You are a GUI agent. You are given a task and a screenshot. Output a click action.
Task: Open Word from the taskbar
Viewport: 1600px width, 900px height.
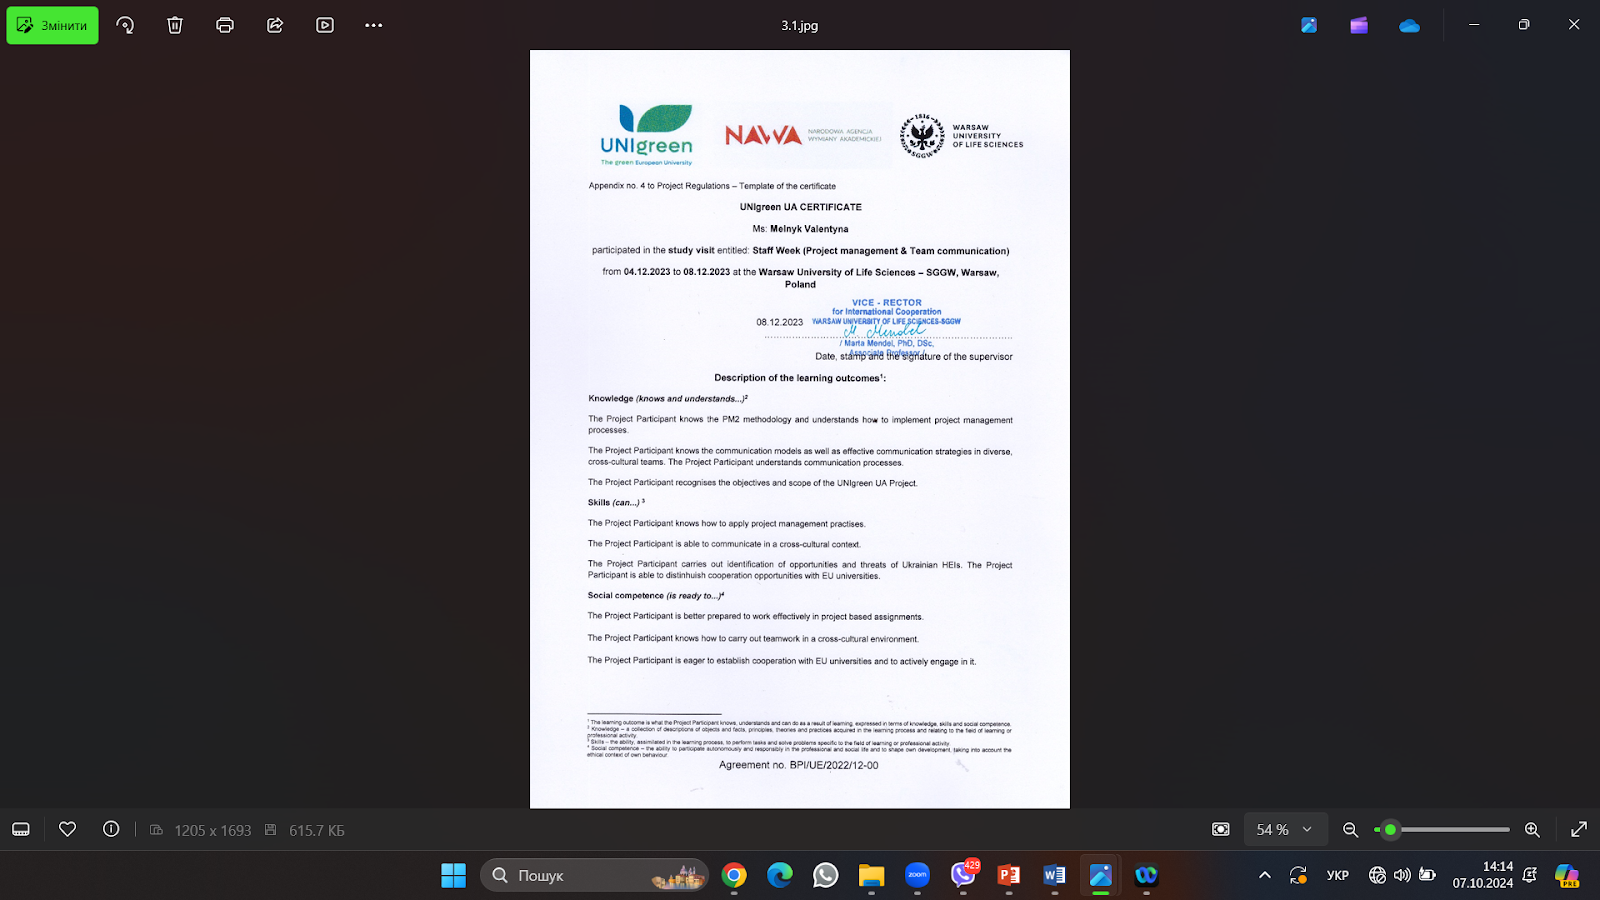[x=1055, y=875]
